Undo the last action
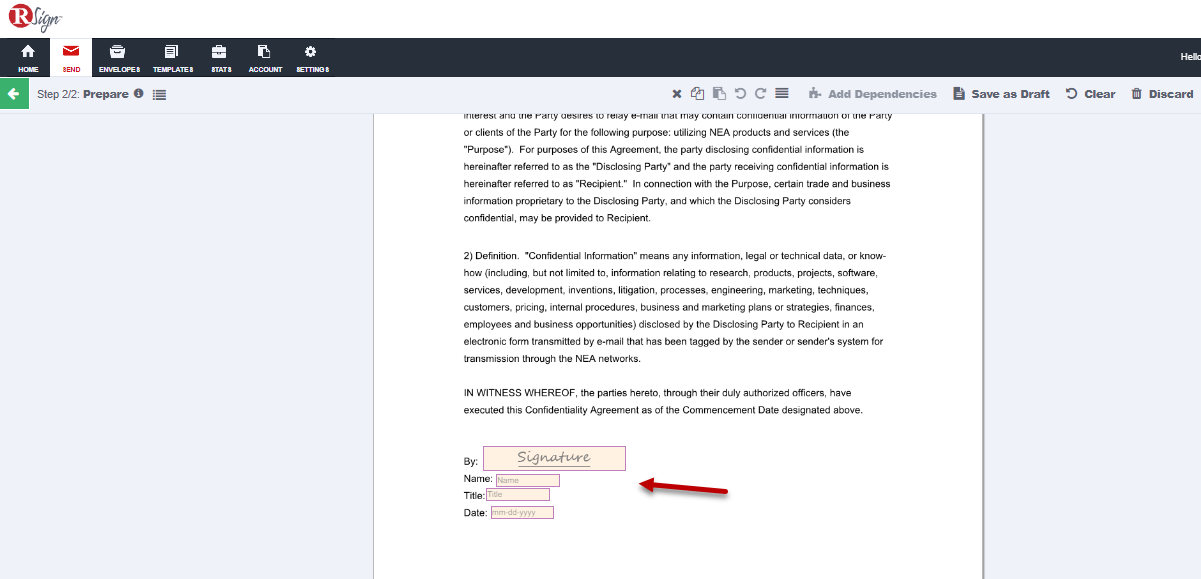This screenshot has width=1201, height=579. [x=740, y=94]
